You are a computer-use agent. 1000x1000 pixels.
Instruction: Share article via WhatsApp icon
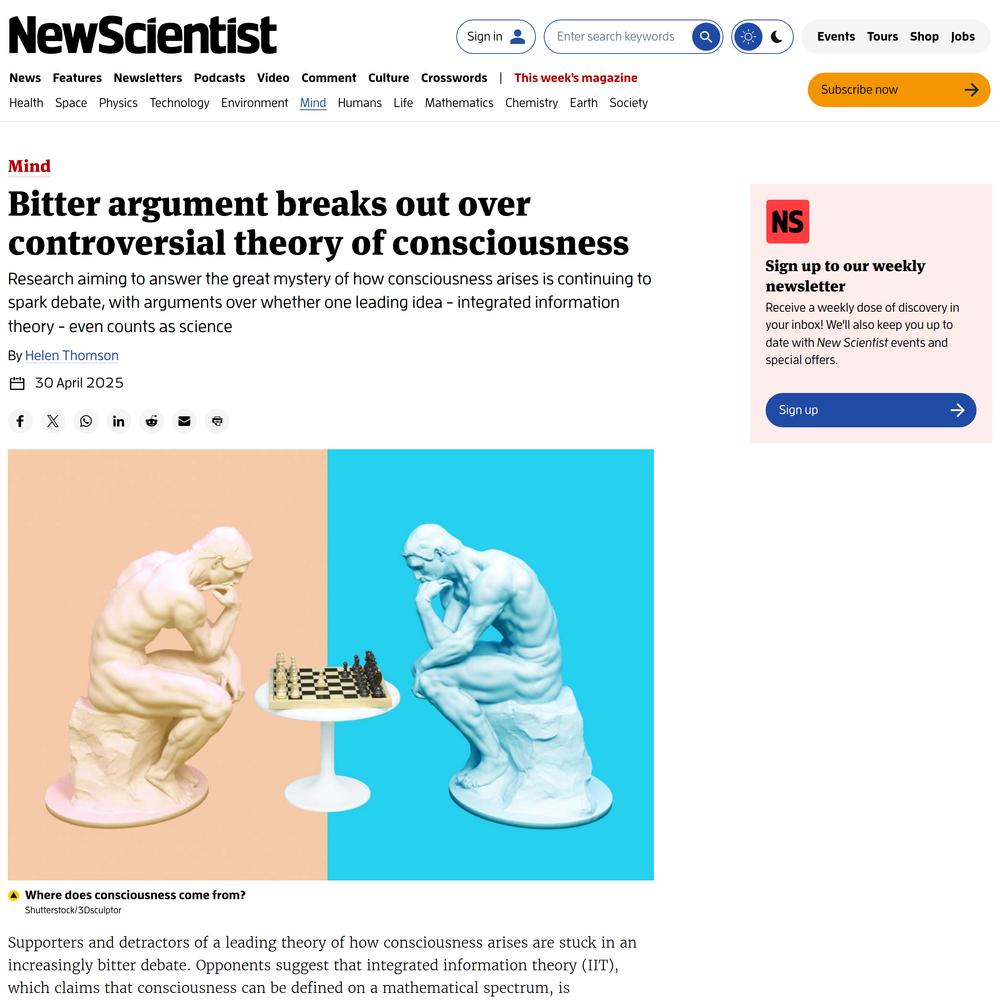(x=86, y=421)
